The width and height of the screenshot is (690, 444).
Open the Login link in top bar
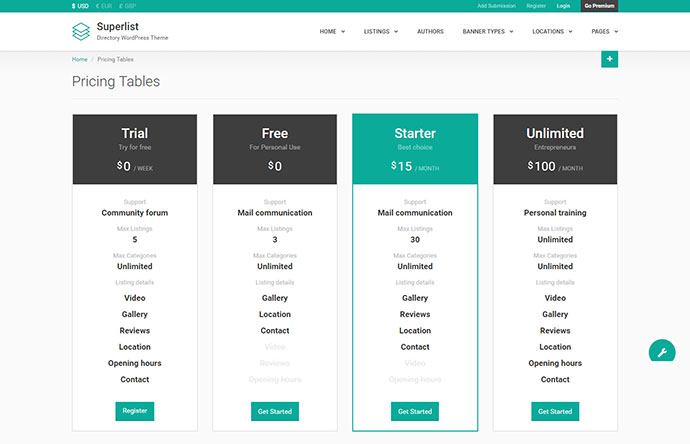[x=563, y=6]
